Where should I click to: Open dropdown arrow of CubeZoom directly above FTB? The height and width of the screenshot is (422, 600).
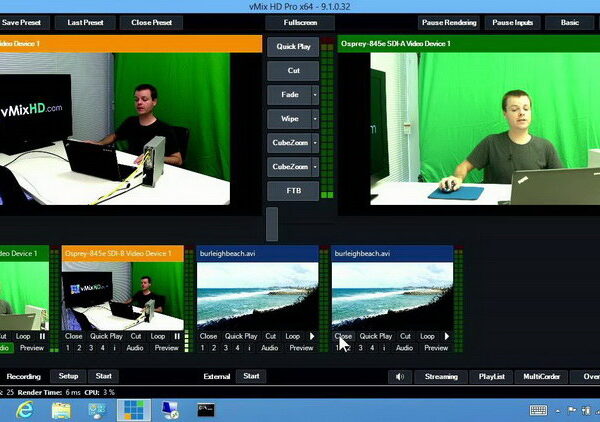coord(315,167)
